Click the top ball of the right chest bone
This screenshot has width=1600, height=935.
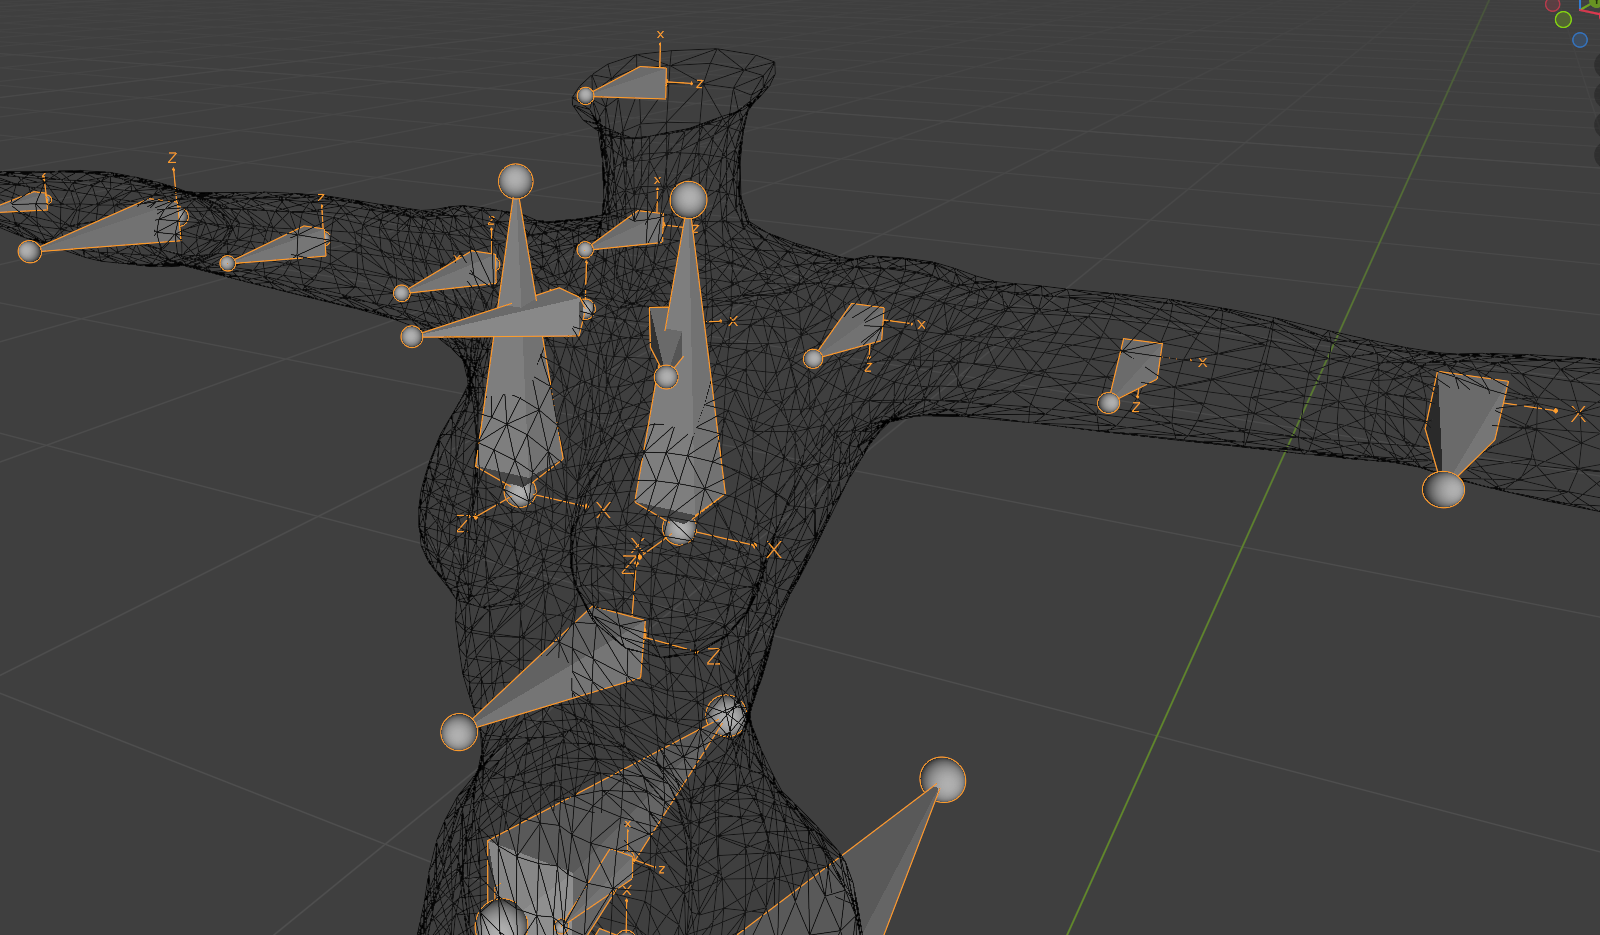[x=688, y=200]
